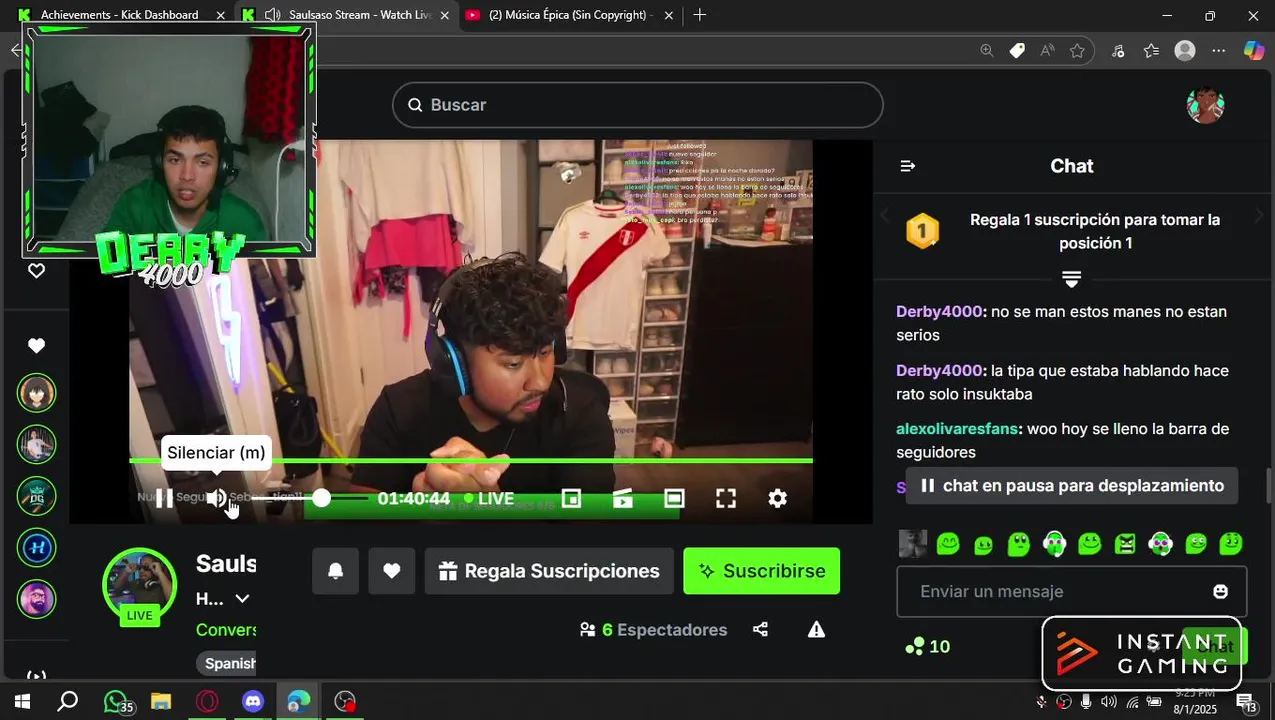
Task: Activate Read aloud in the address bar
Action: click(1047, 51)
